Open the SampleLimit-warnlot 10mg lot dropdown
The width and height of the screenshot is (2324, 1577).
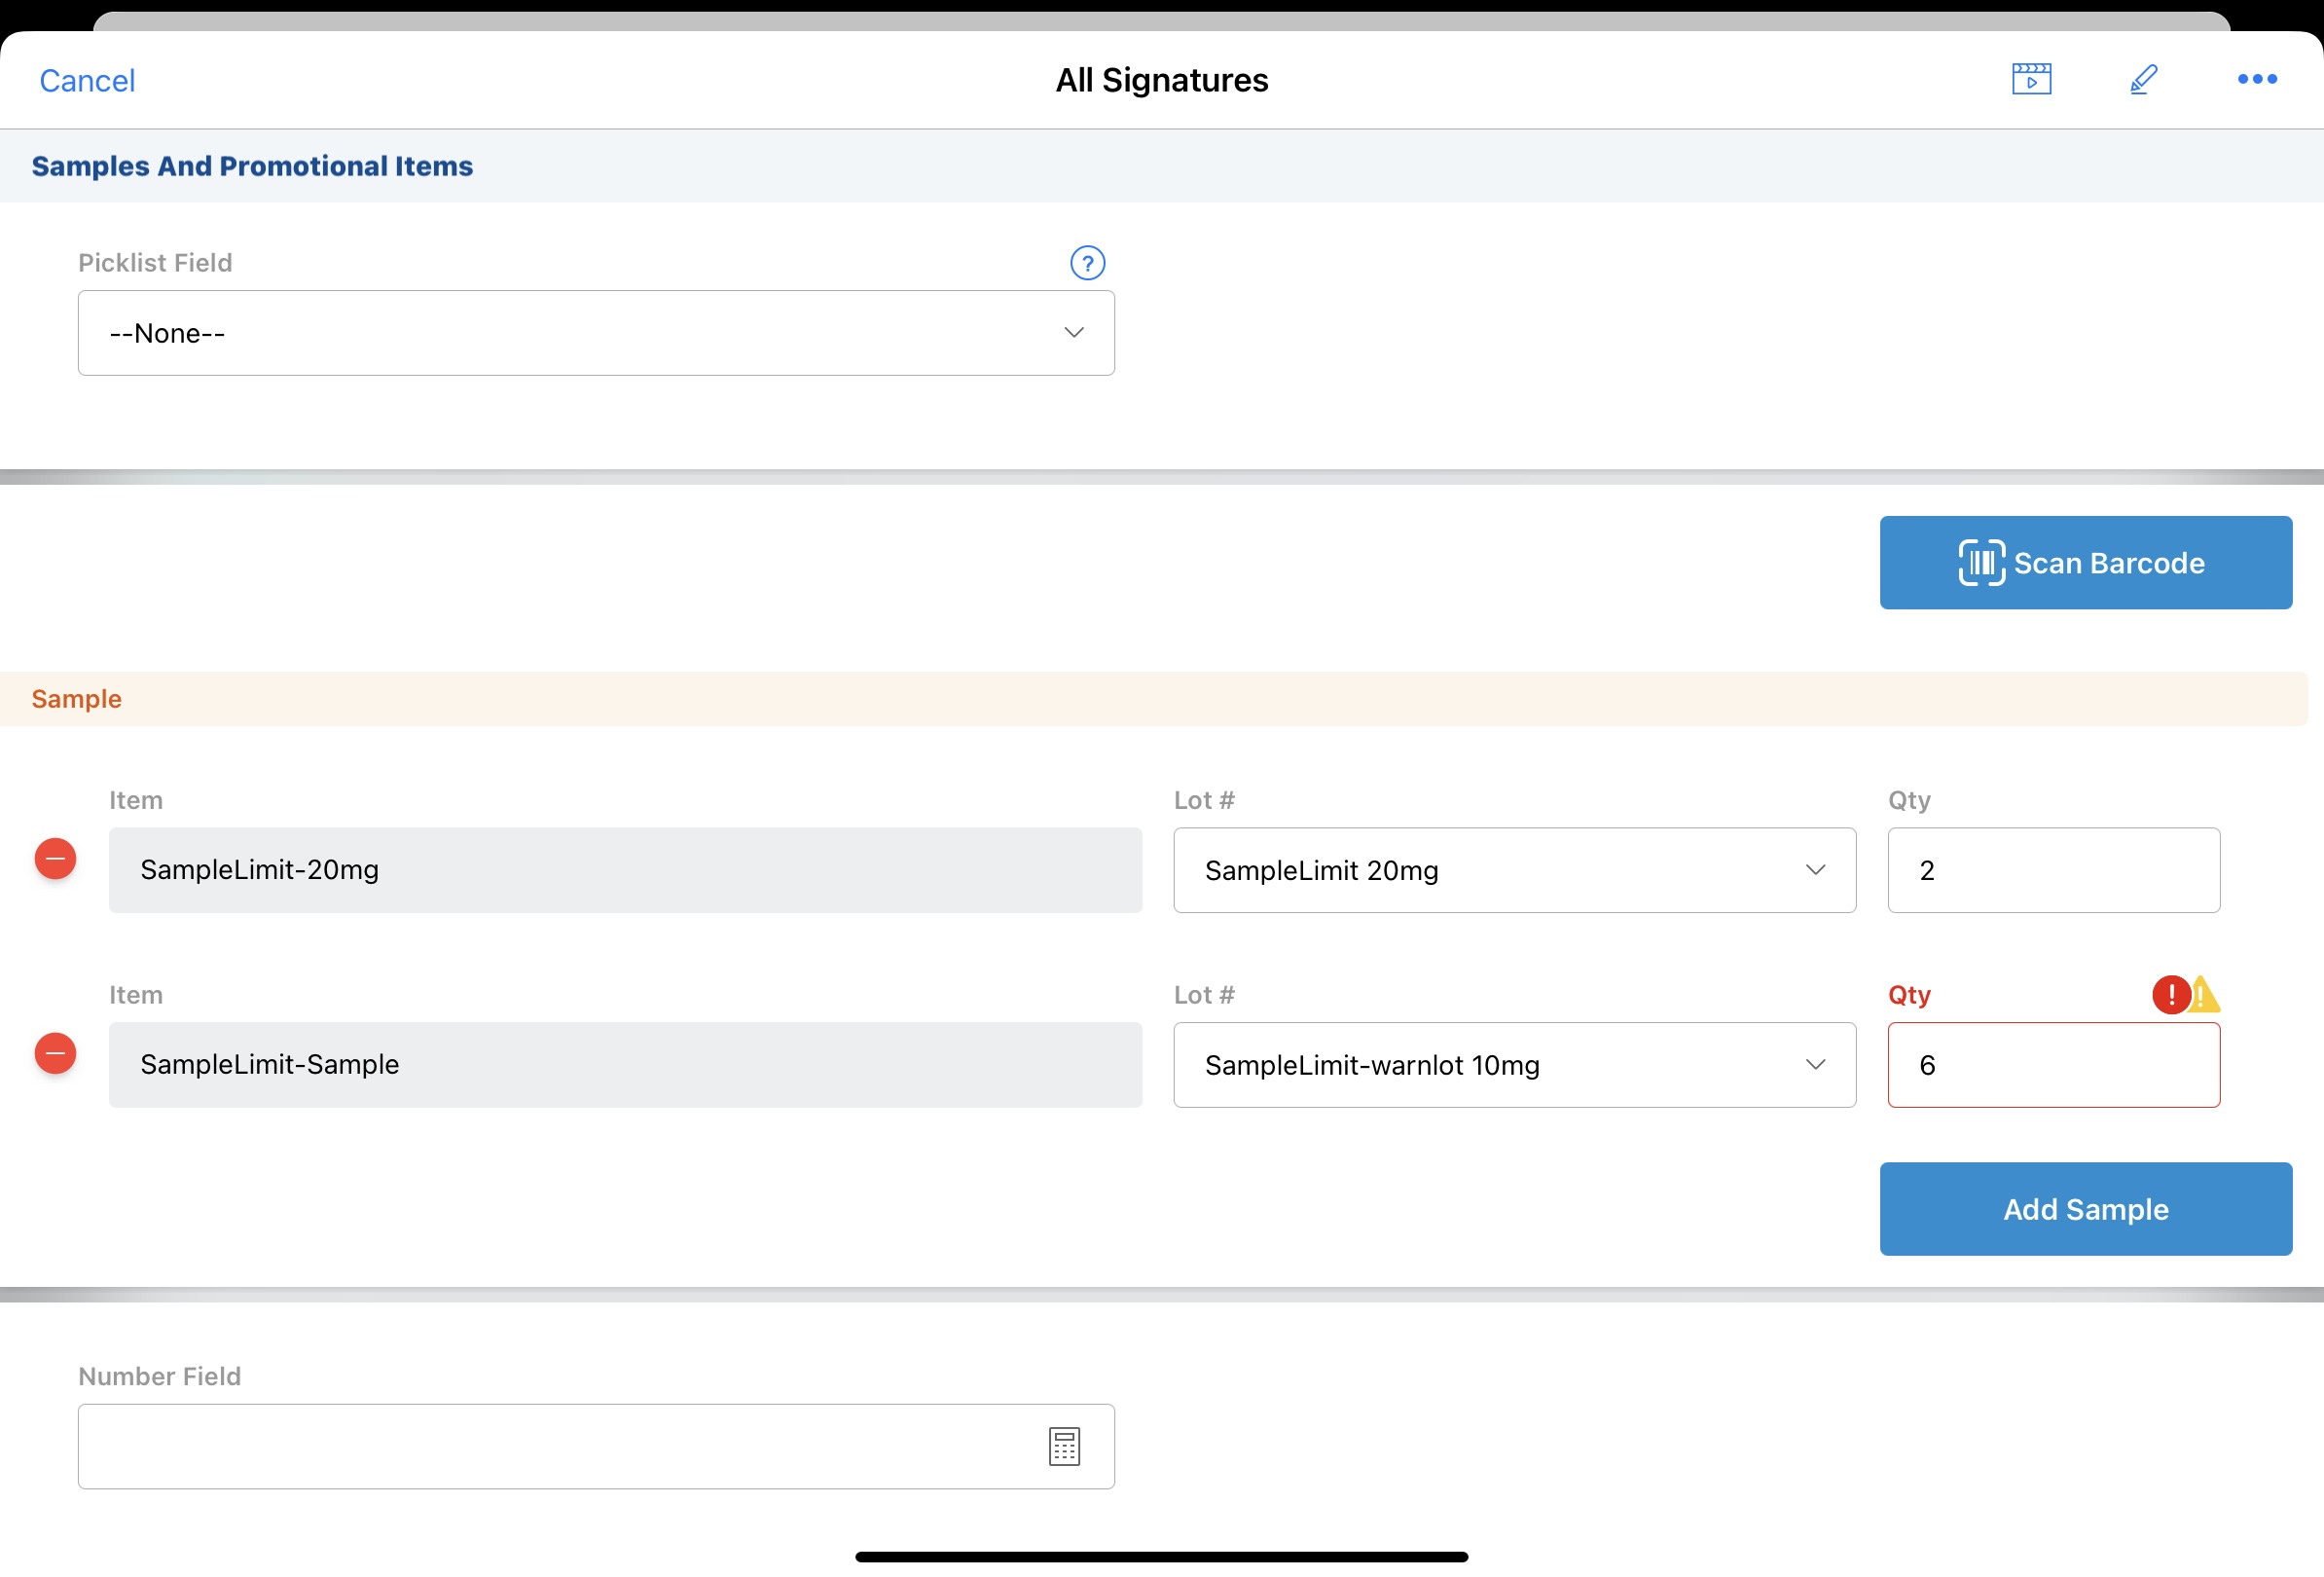click(1514, 1065)
